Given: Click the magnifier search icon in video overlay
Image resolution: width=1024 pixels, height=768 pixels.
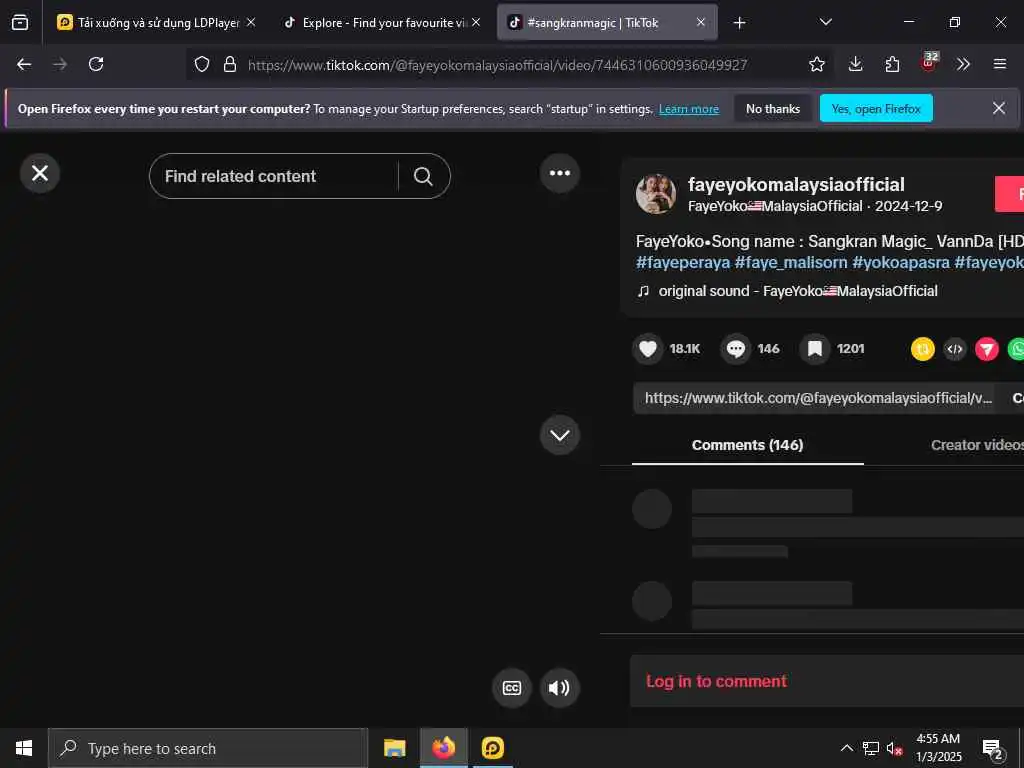Looking at the screenshot, I should click(x=423, y=176).
